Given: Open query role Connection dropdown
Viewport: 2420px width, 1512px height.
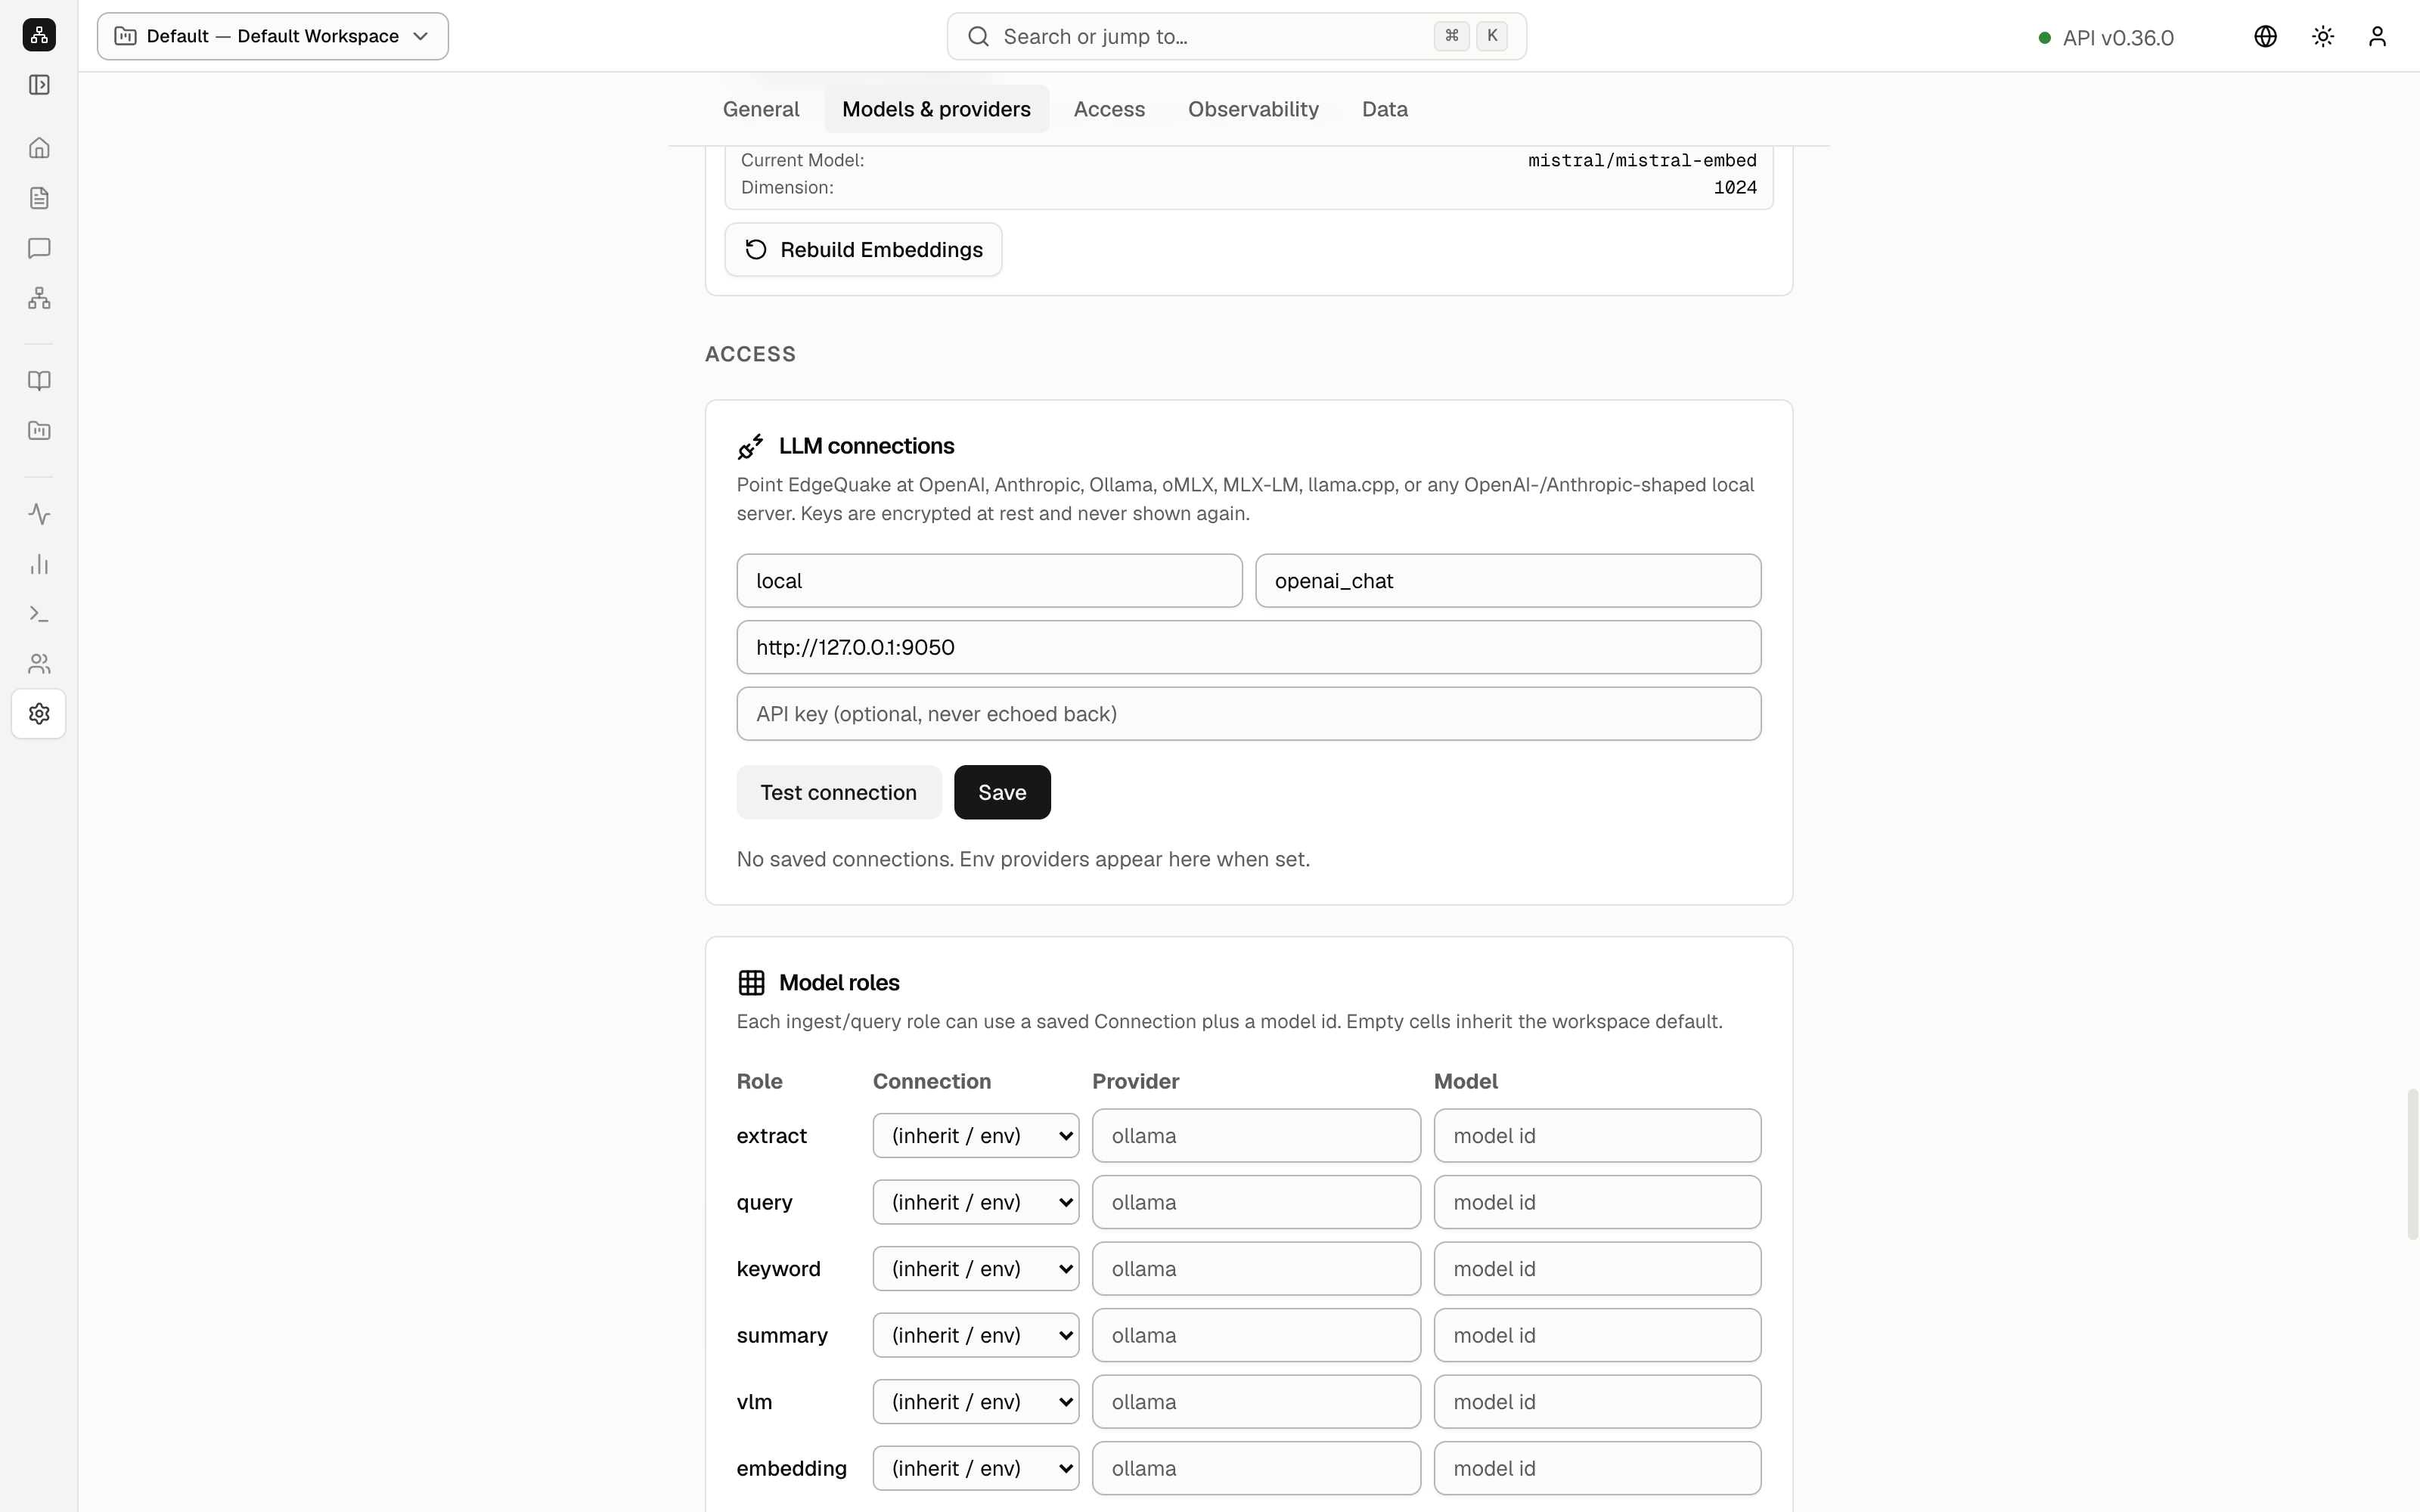Looking at the screenshot, I should coord(976,1202).
